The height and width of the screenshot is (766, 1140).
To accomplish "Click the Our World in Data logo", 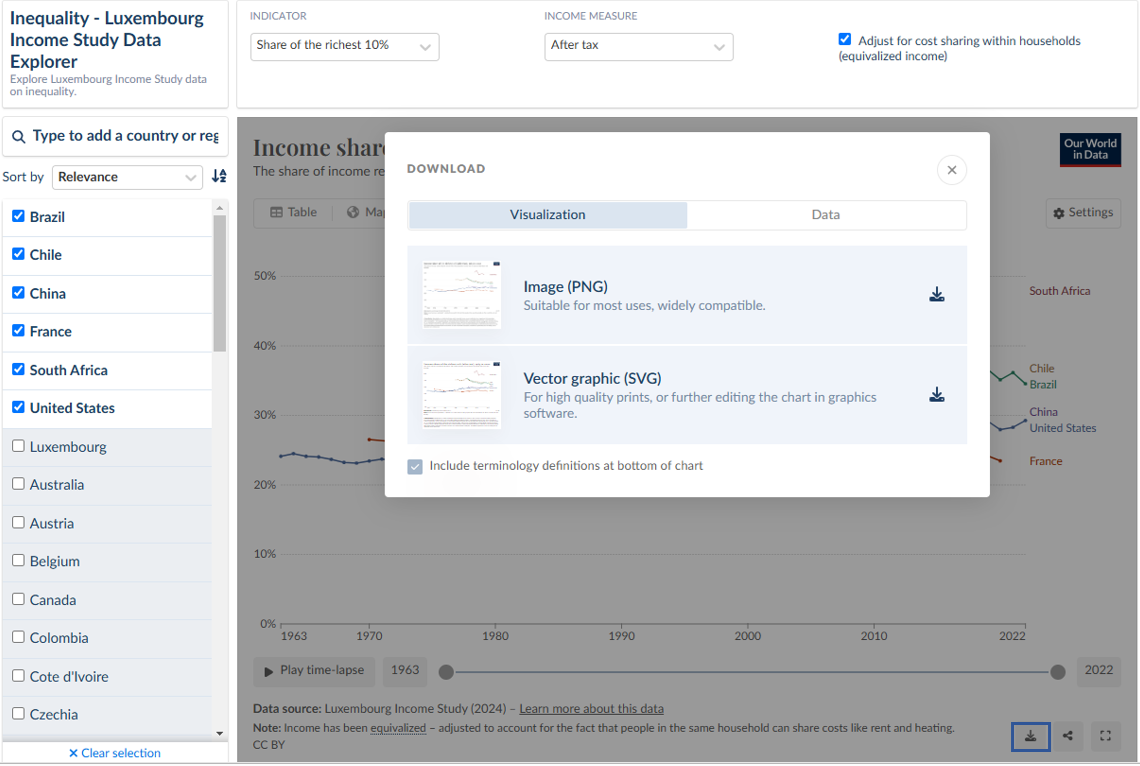I will click(x=1089, y=149).
